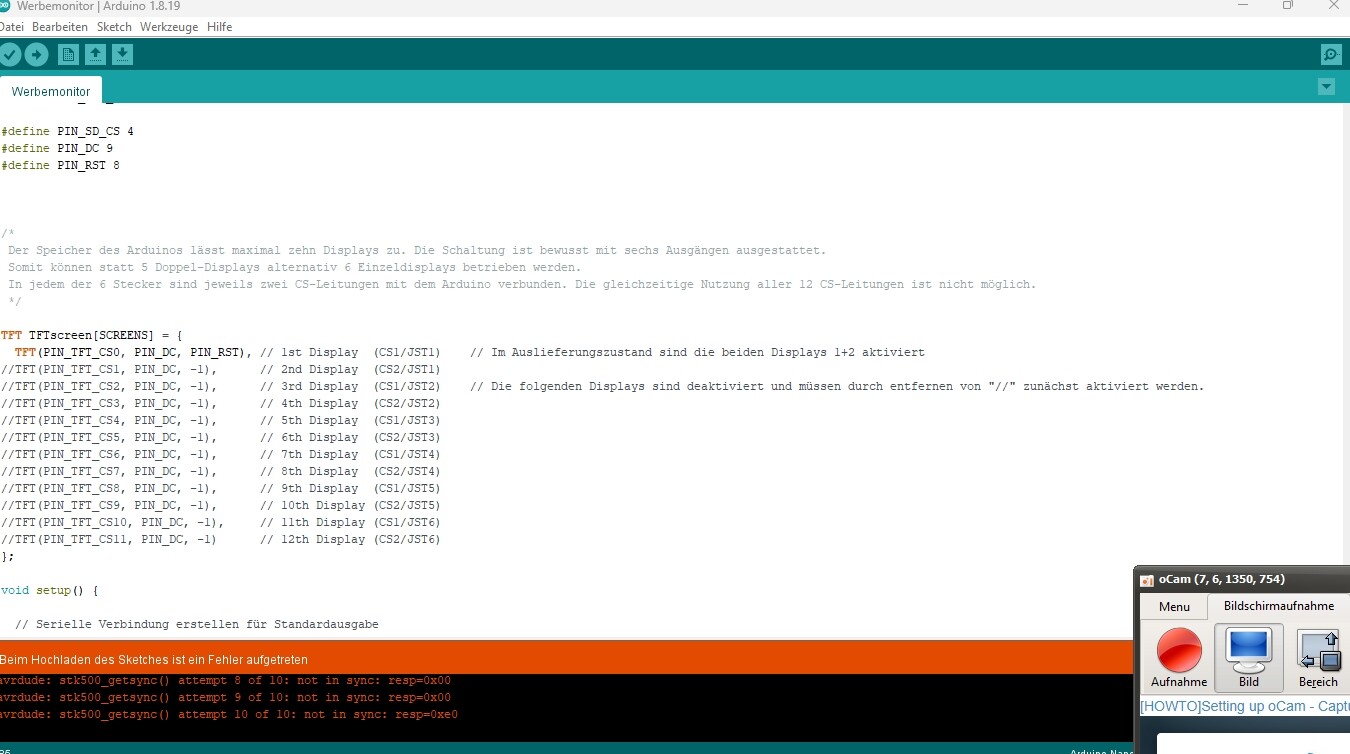Switch to oCam Menu tab
The image size is (1350, 754).
click(x=1174, y=607)
